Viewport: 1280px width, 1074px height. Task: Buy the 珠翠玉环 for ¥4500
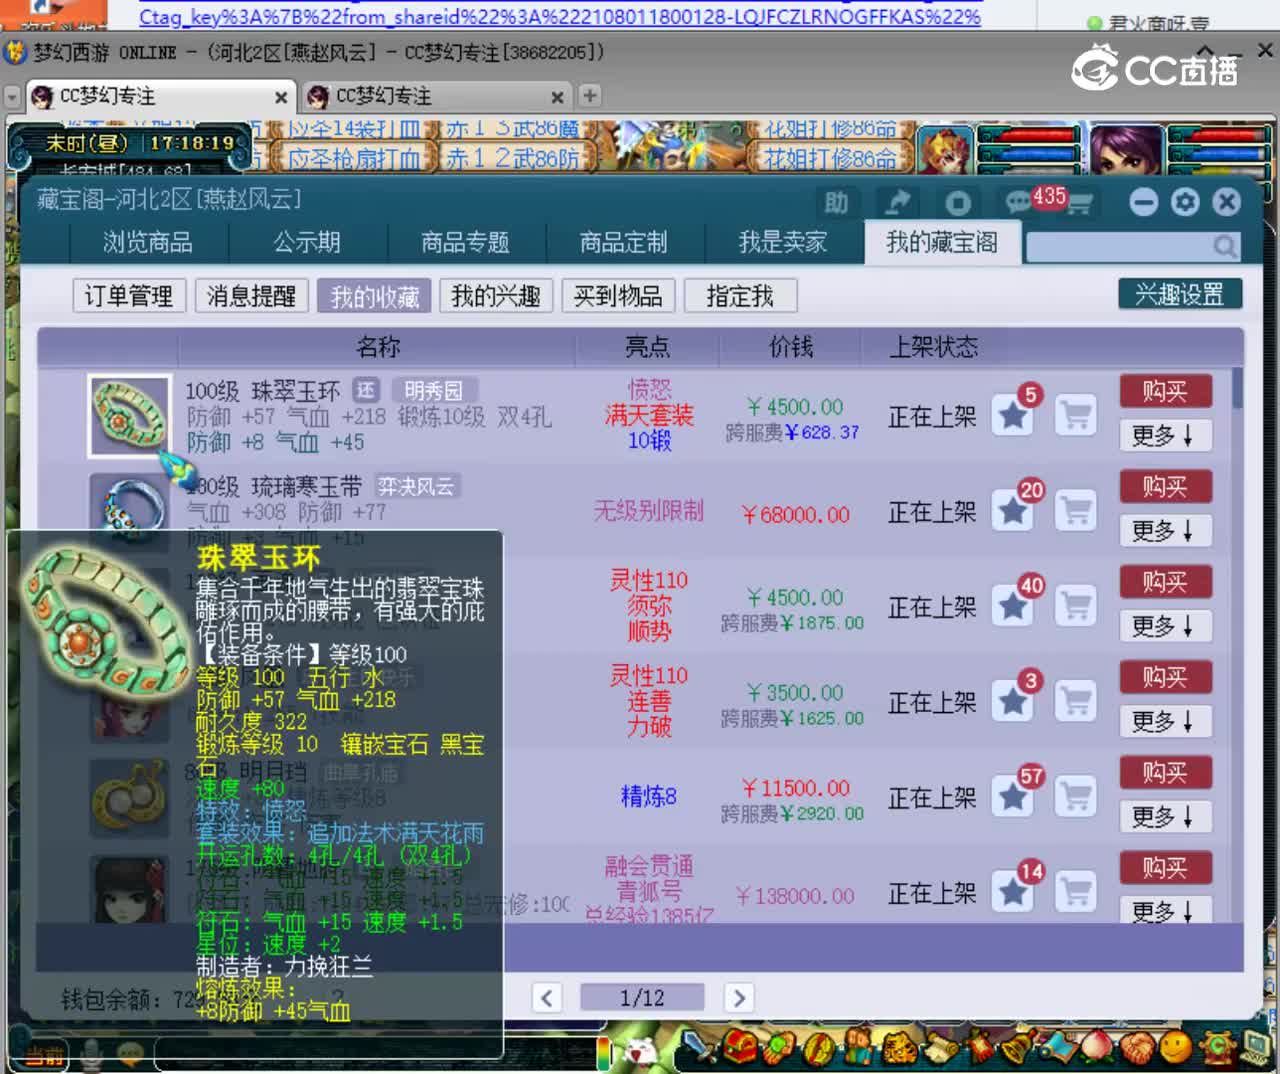pyautogui.click(x=1165, y=391)
